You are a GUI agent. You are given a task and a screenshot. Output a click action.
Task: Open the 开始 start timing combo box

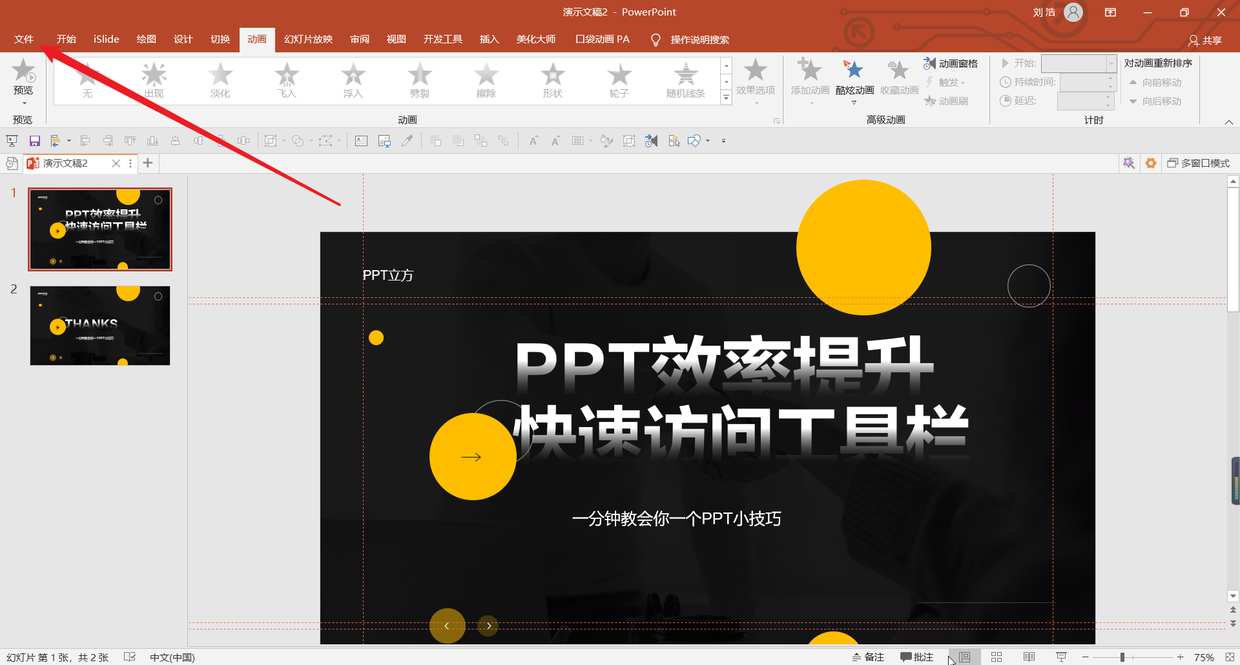point(1078,63)
